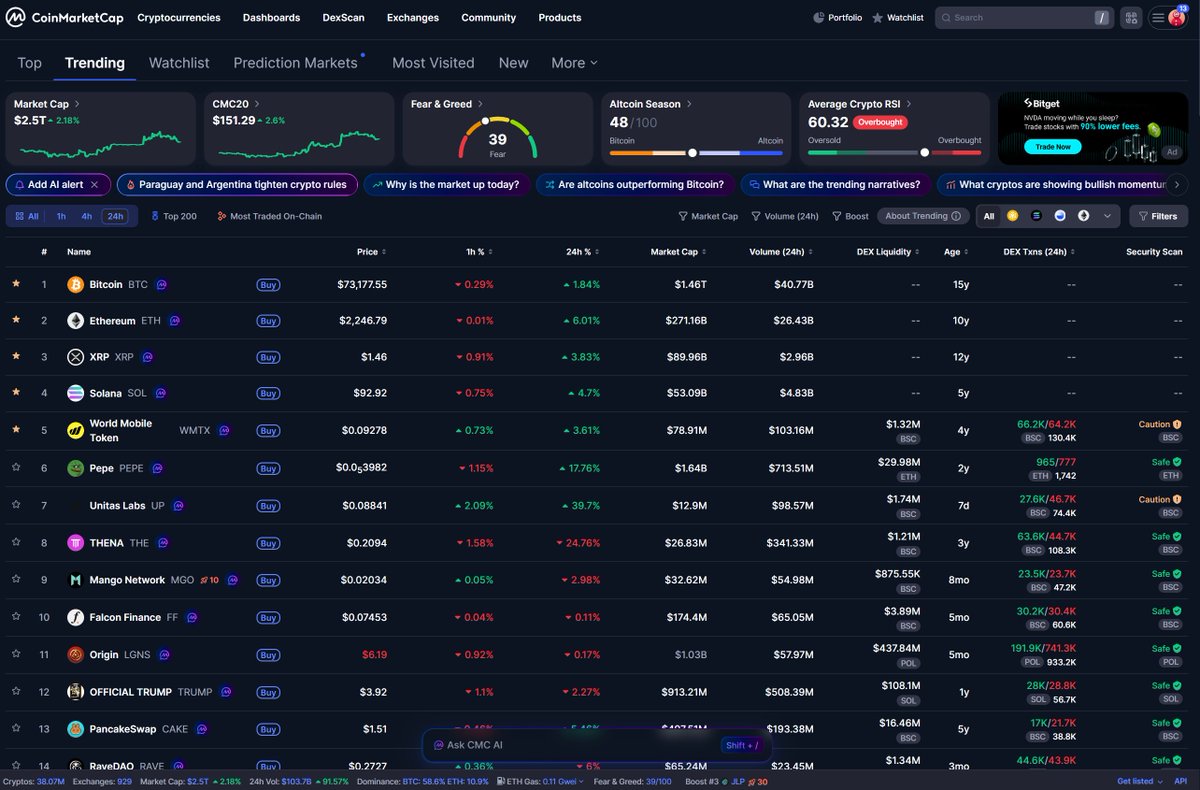
Task: Unstar World Mobile Token from the watchlist
Action: (16, 430)
